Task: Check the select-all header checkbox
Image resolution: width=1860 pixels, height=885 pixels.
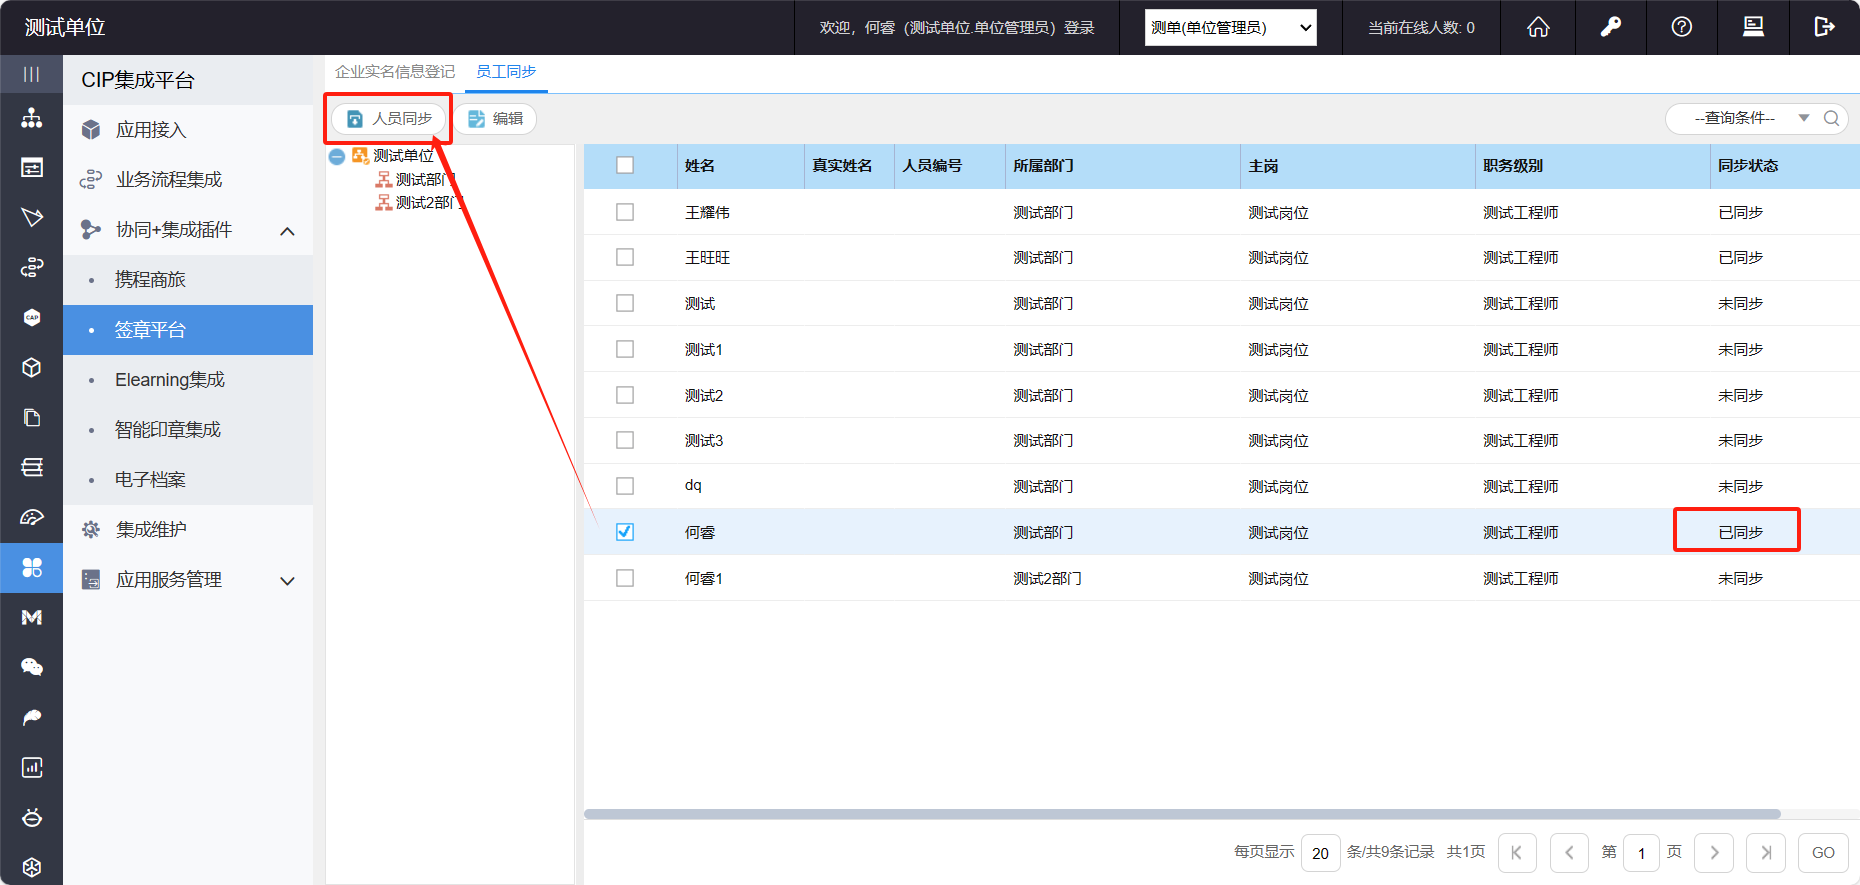Action: tap(625, 165)
